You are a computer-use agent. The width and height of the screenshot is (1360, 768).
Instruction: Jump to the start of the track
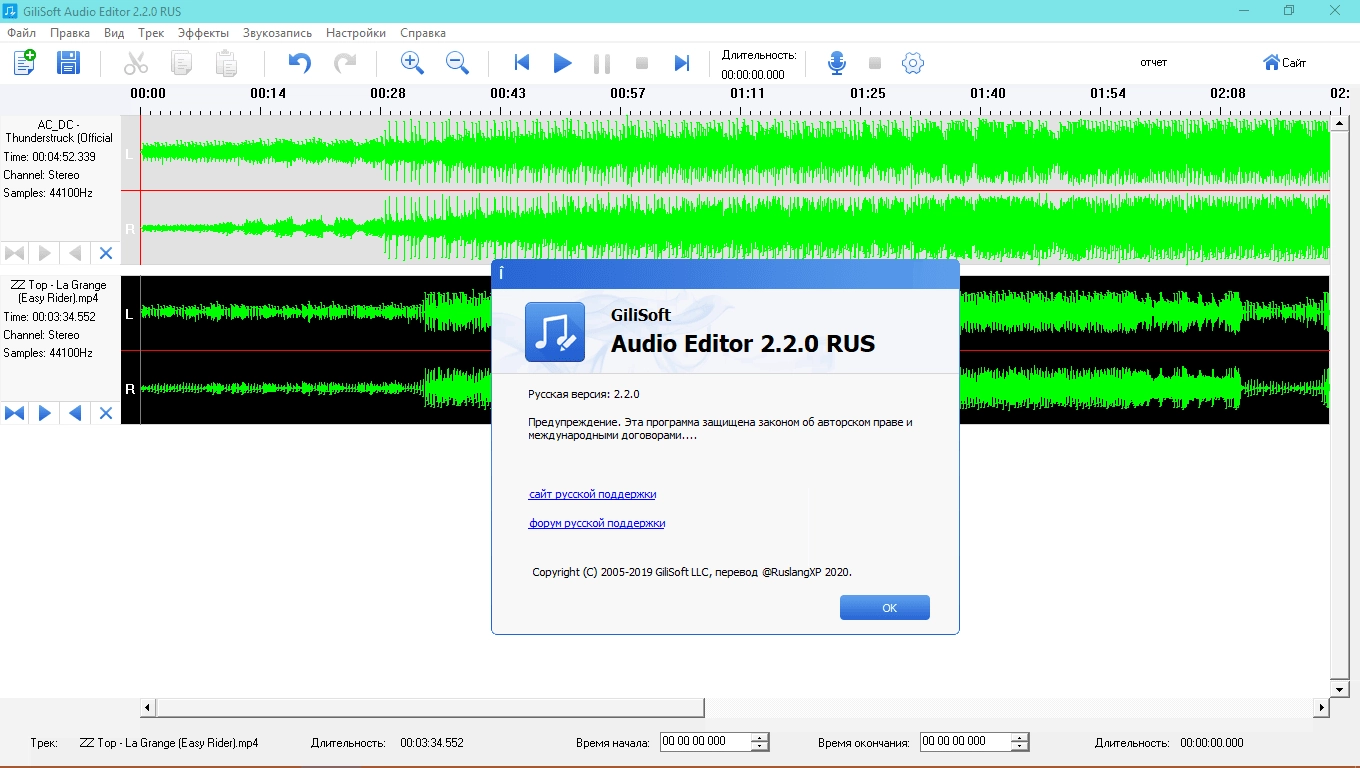[x=521, y=63]
